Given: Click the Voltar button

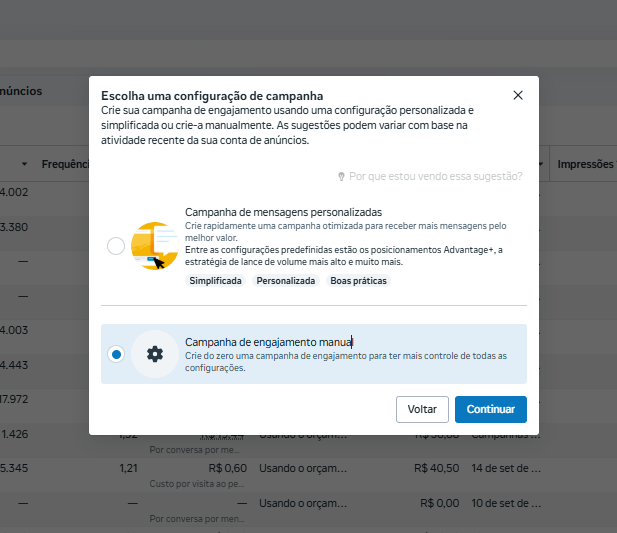Looking at the screenshot, I should (422, 409).
